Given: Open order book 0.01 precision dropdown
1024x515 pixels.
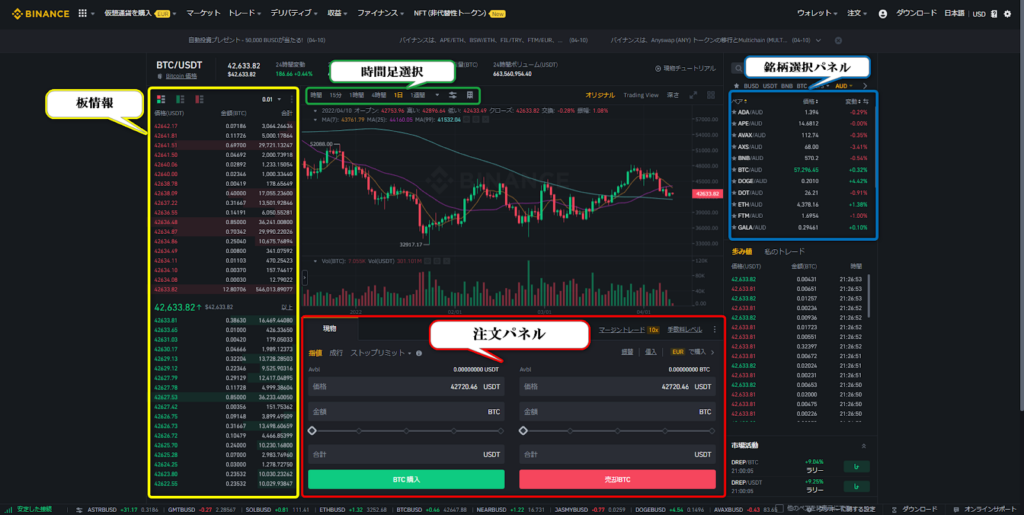Looking at the screenshot, I should (x=271, y=99).
